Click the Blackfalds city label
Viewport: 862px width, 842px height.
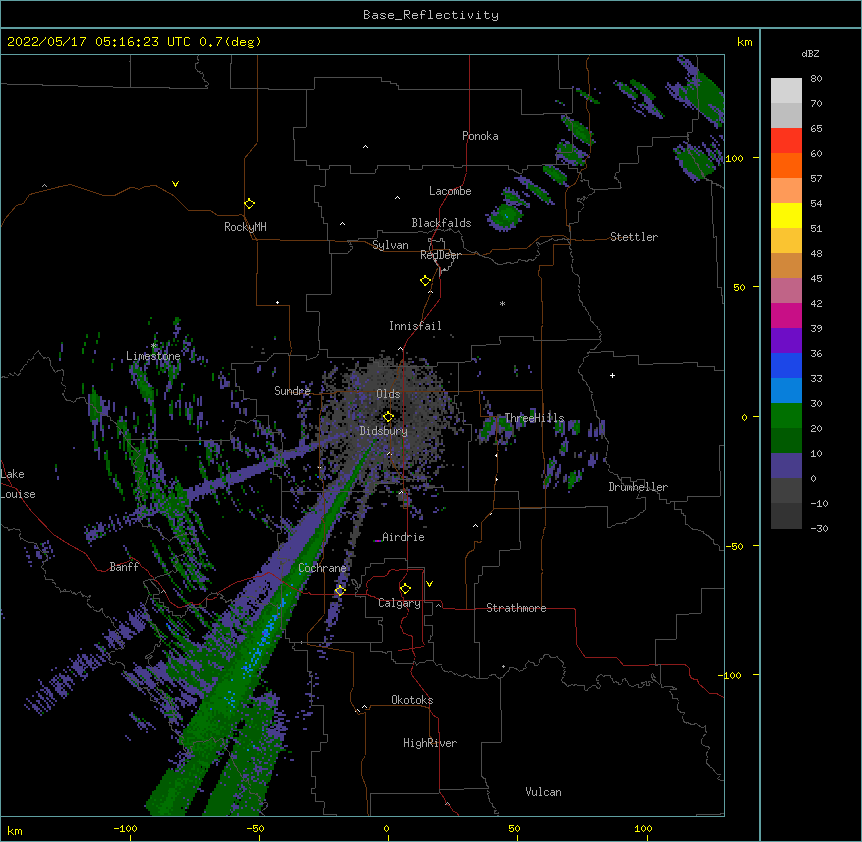click(441, 223)
